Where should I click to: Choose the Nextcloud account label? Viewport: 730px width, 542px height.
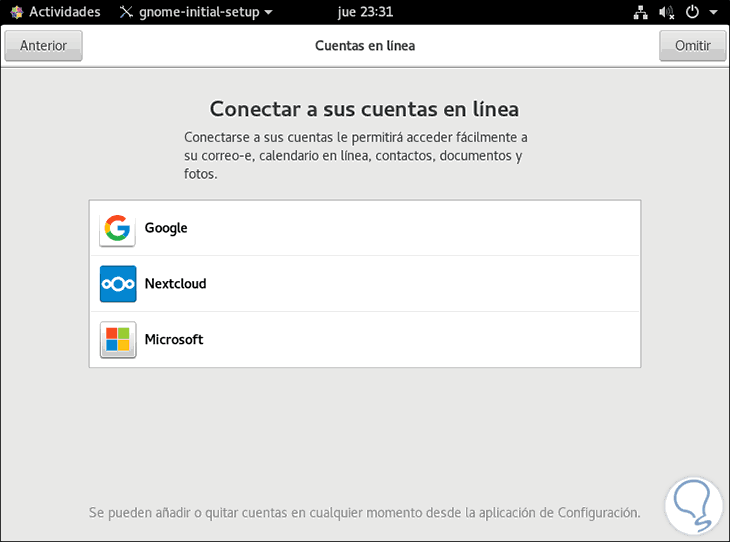[175, 284]
